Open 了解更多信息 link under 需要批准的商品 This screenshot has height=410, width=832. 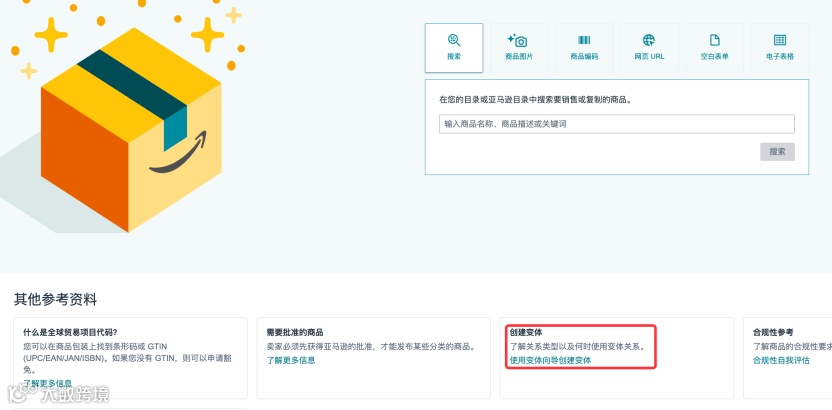[291, 360]
